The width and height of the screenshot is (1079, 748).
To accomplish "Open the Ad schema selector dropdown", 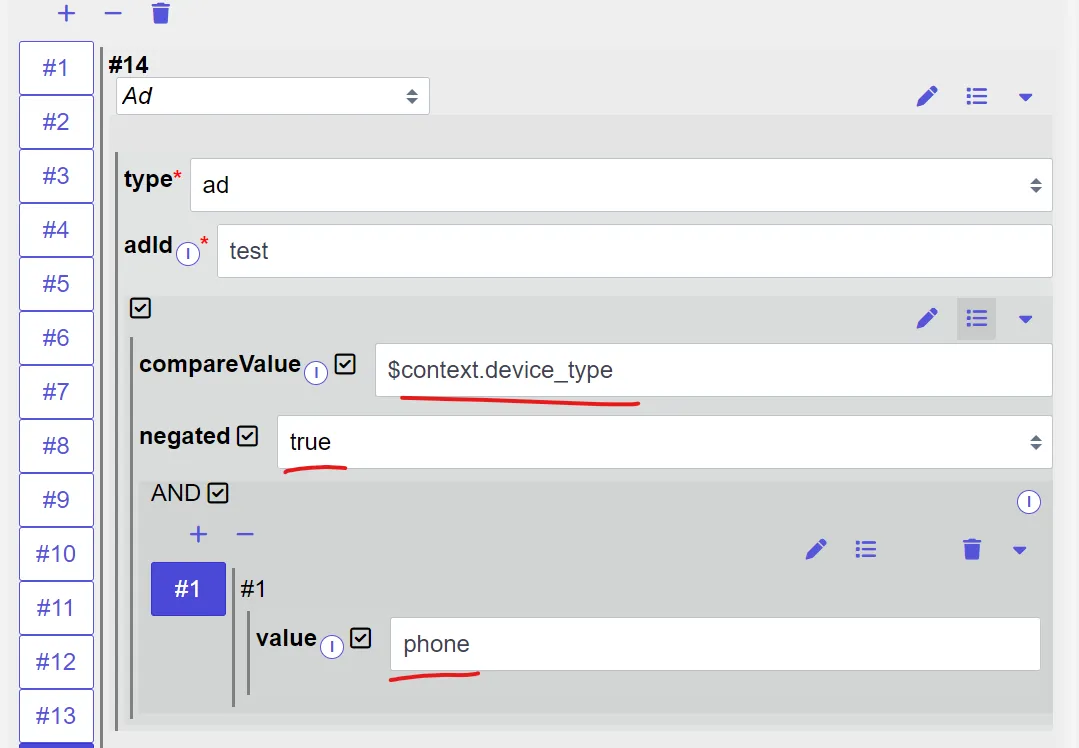I will [273, 96].
